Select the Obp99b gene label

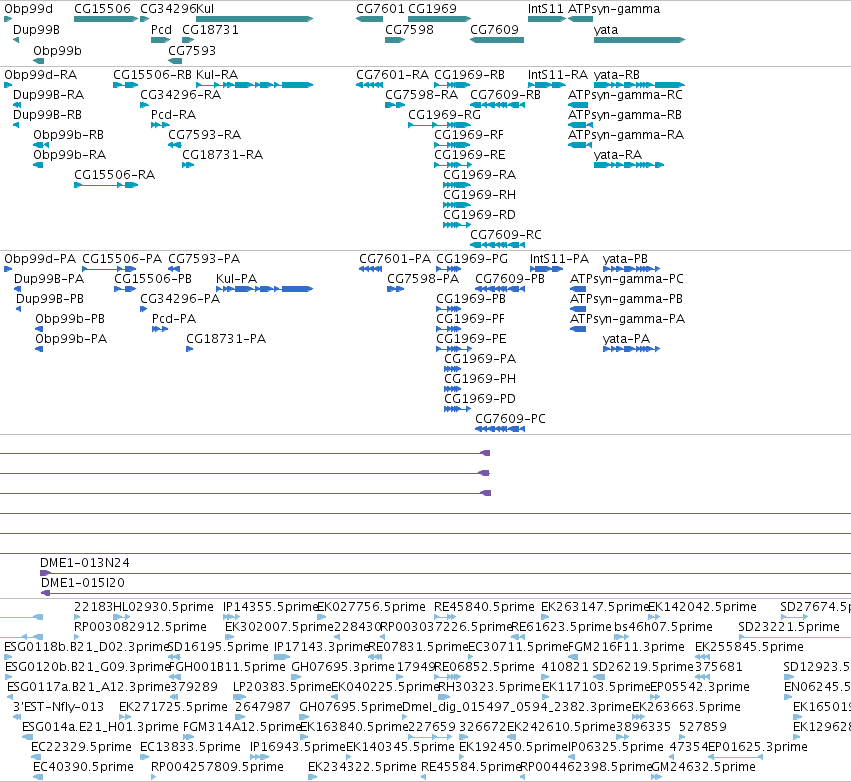point(58,50)
